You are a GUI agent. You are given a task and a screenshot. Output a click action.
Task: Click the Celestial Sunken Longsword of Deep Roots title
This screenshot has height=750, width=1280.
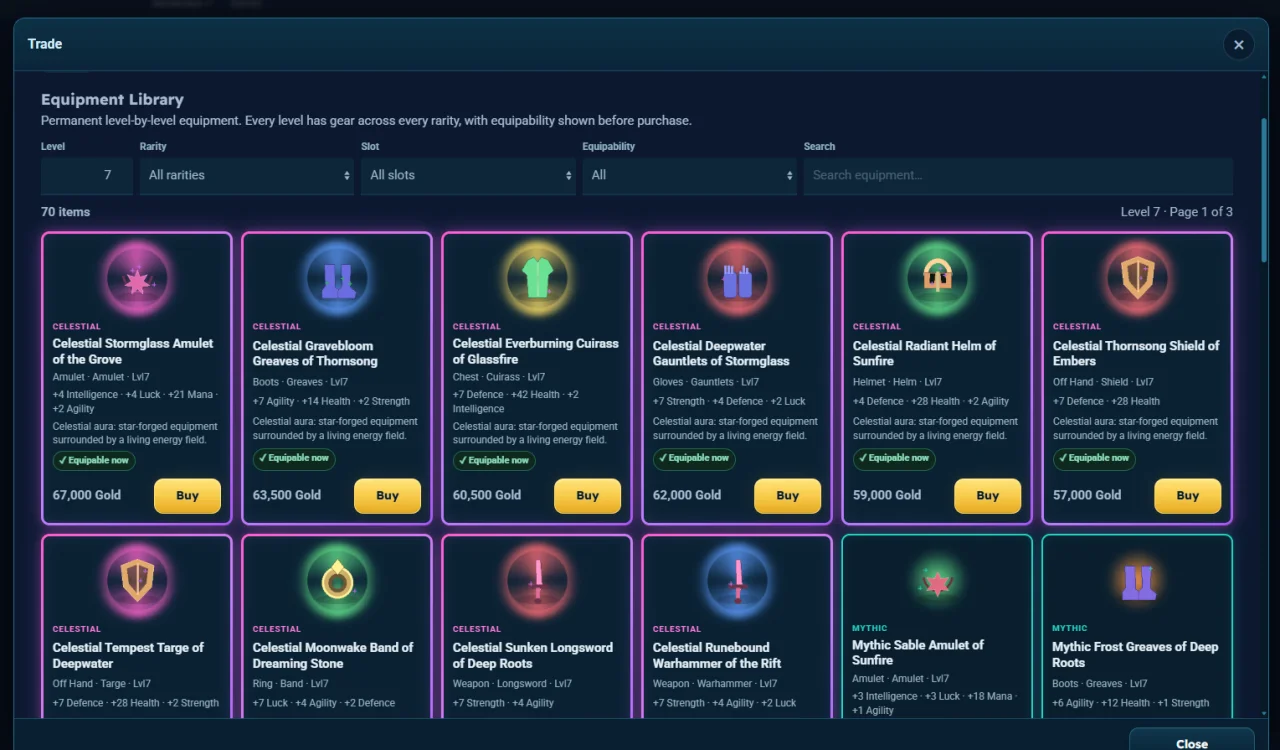(x=533, y=655)
